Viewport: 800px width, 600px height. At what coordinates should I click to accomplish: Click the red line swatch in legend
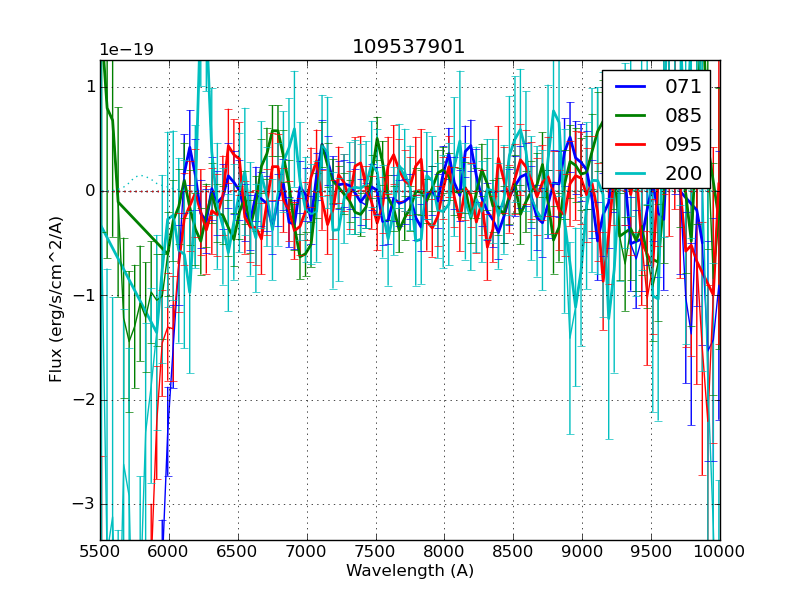[x=632, y=145]
